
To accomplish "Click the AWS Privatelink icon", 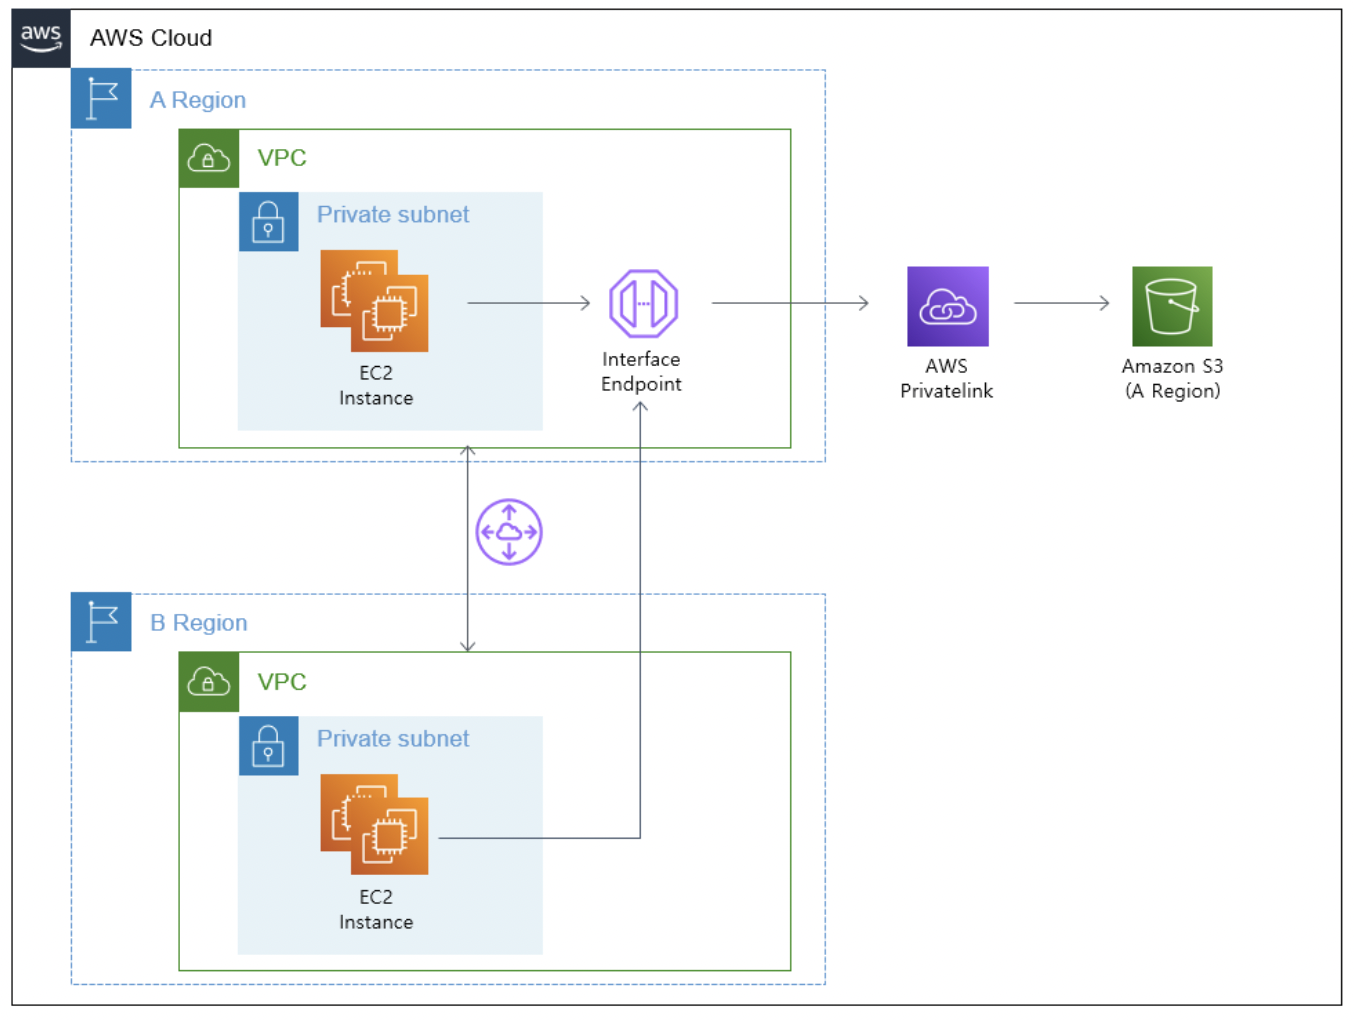I will (948, 306).
